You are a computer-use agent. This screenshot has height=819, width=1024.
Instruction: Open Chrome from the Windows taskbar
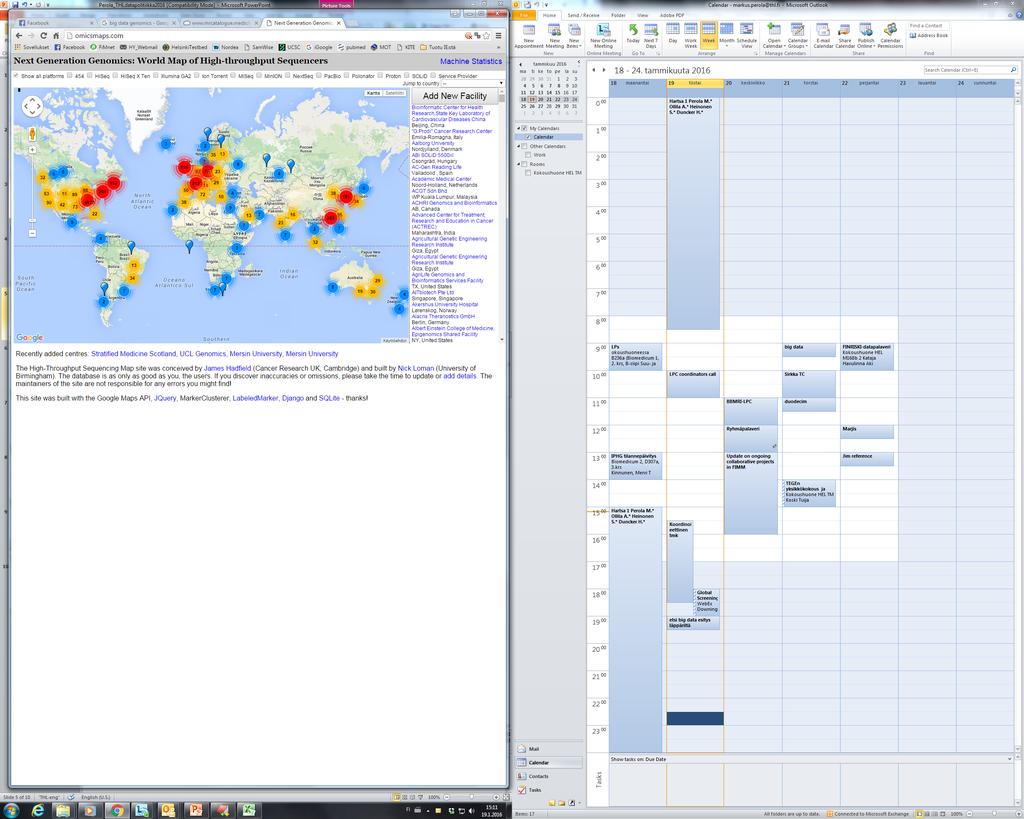[117, 811]
